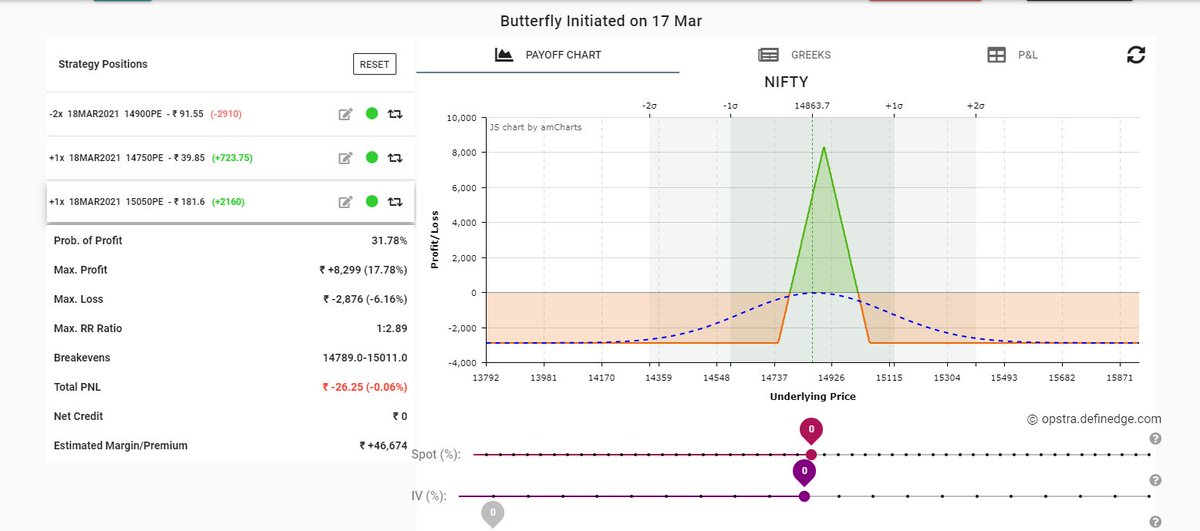Viewport: 1200px width, 531px height.
Task: Click the +2160 P&L on 15050PE row
Action: pos(228,202)
